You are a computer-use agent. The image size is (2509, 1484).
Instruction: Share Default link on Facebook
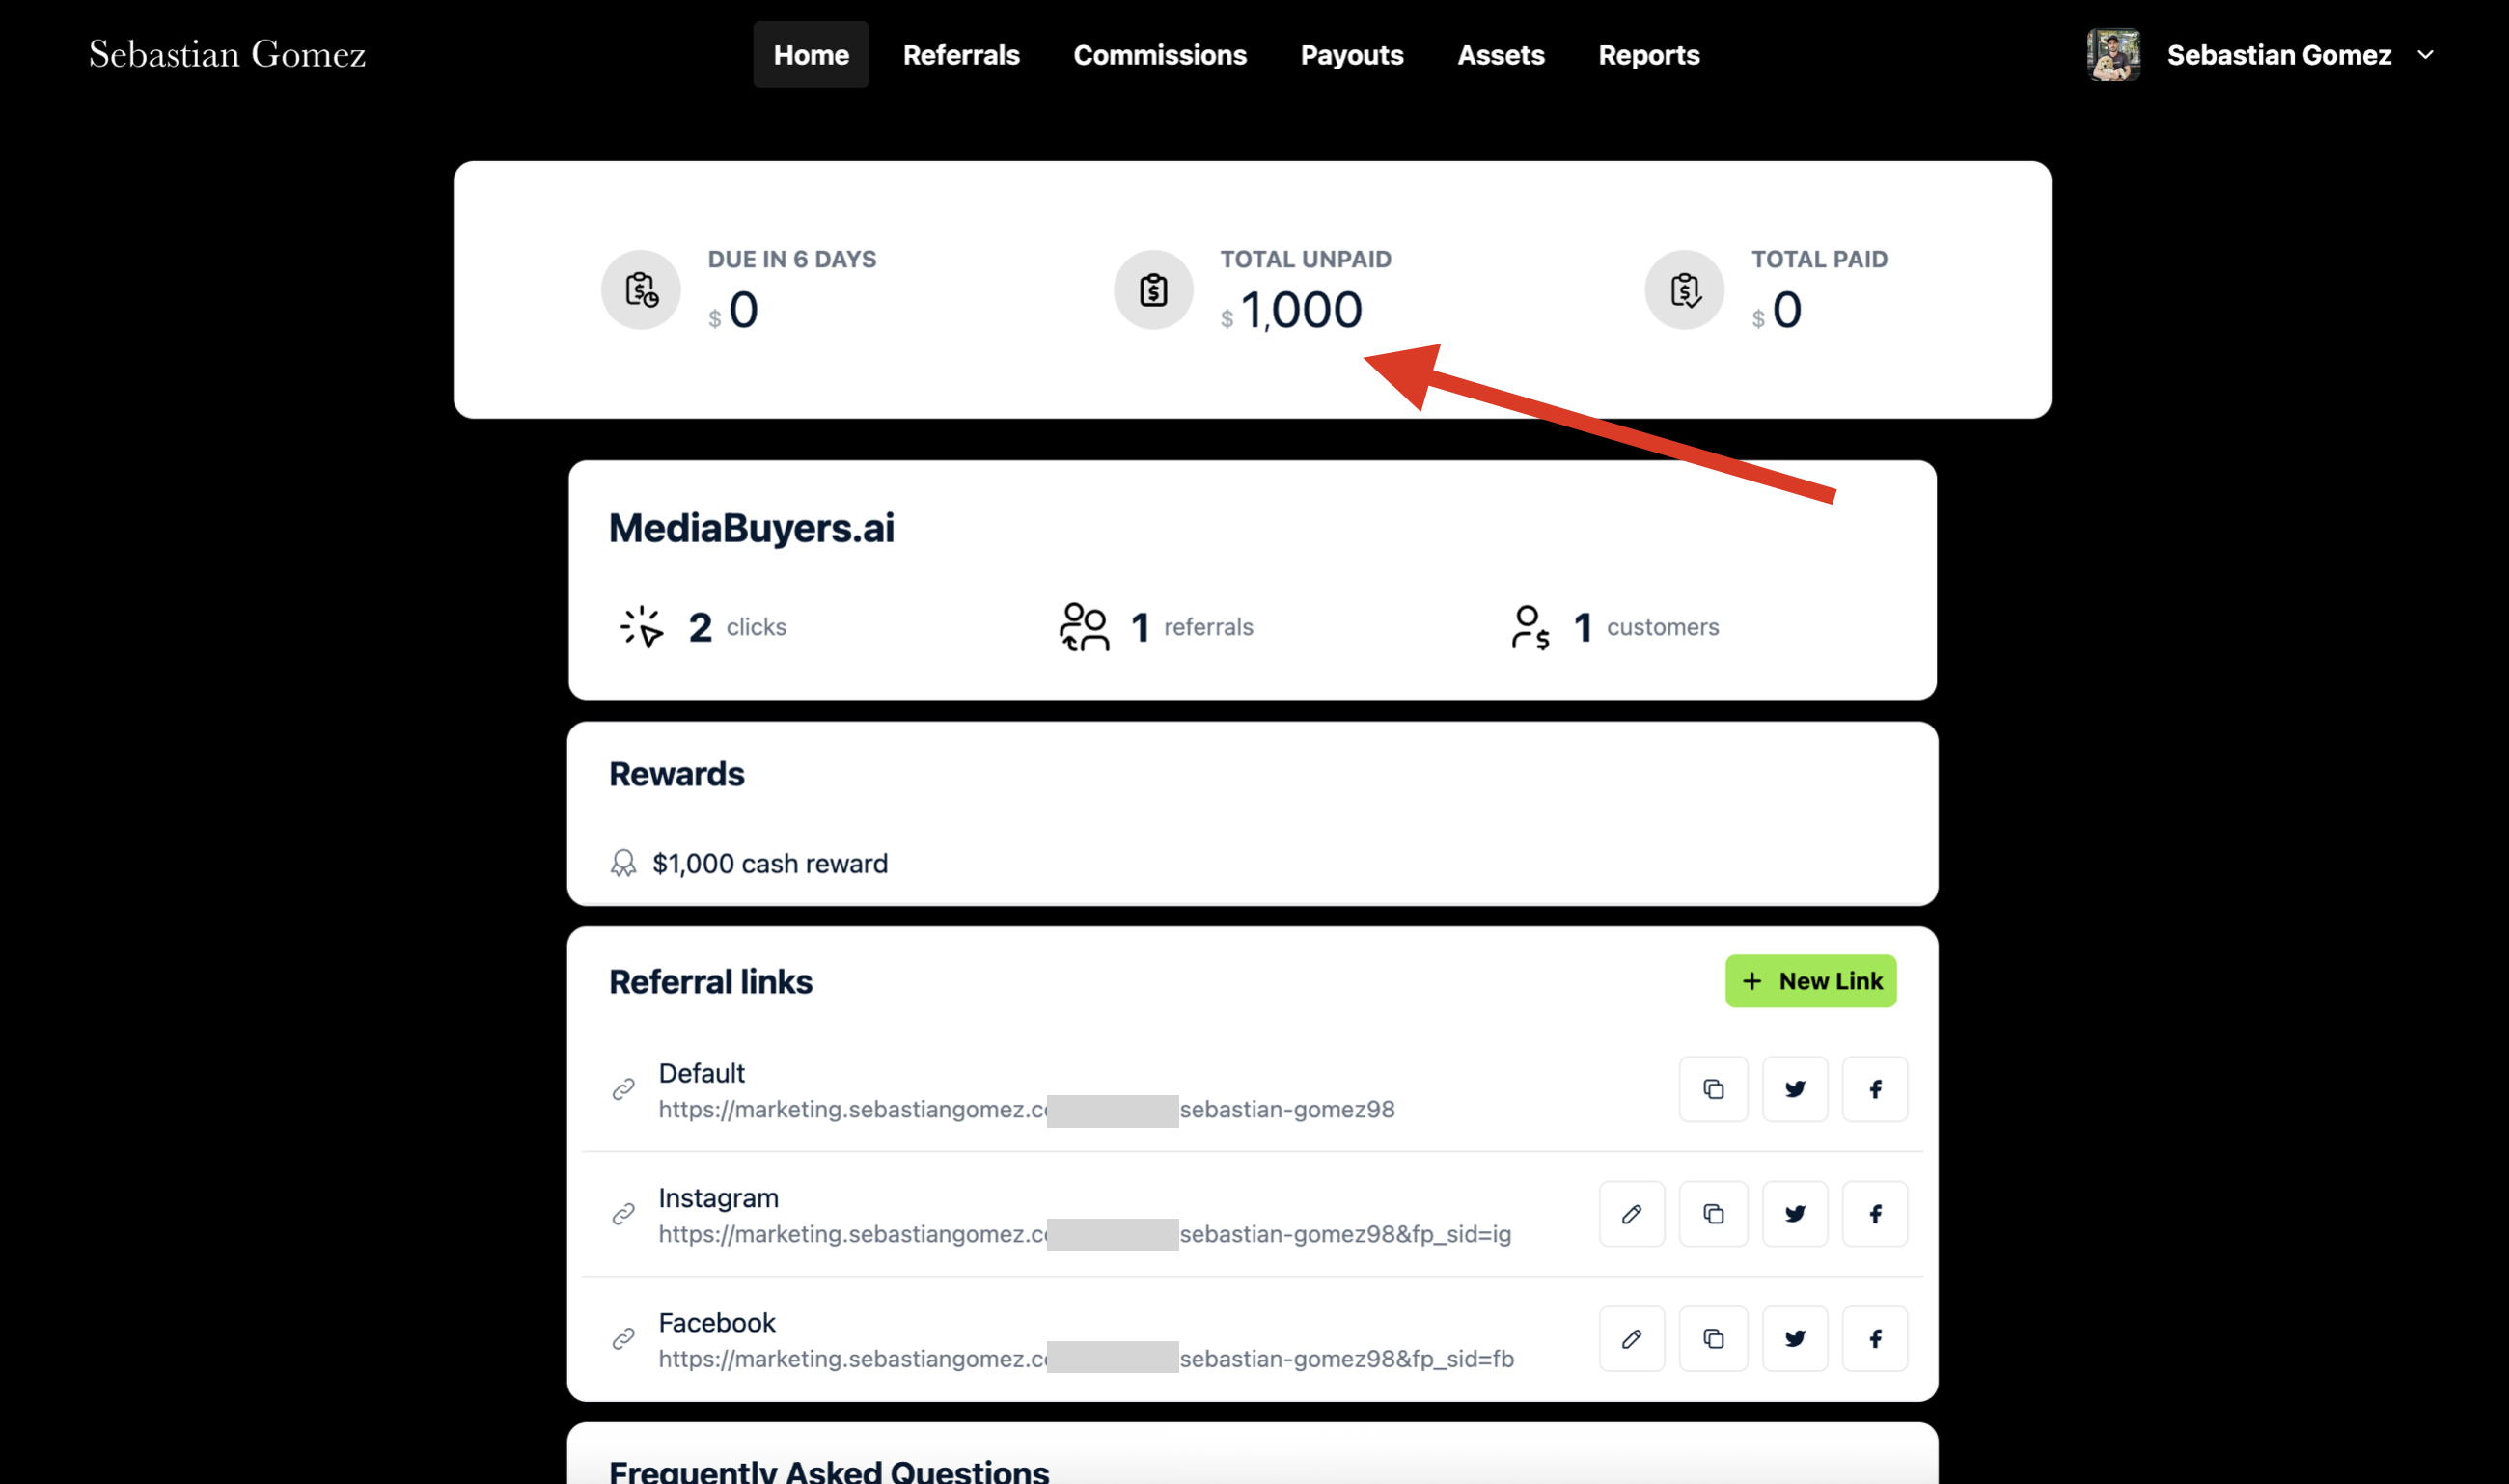coord(1875,1089)
